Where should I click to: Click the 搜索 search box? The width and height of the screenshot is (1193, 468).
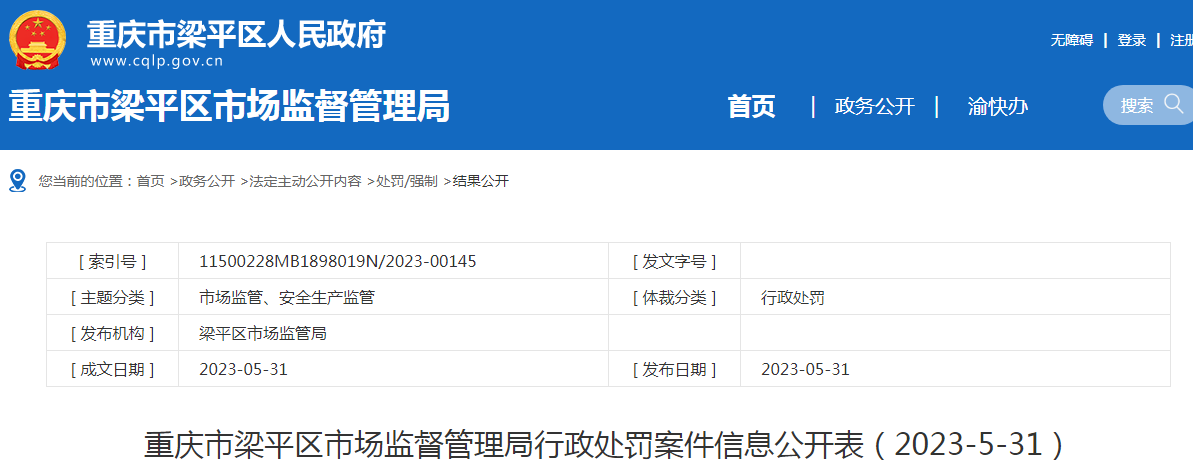[x=1148, y=105]
